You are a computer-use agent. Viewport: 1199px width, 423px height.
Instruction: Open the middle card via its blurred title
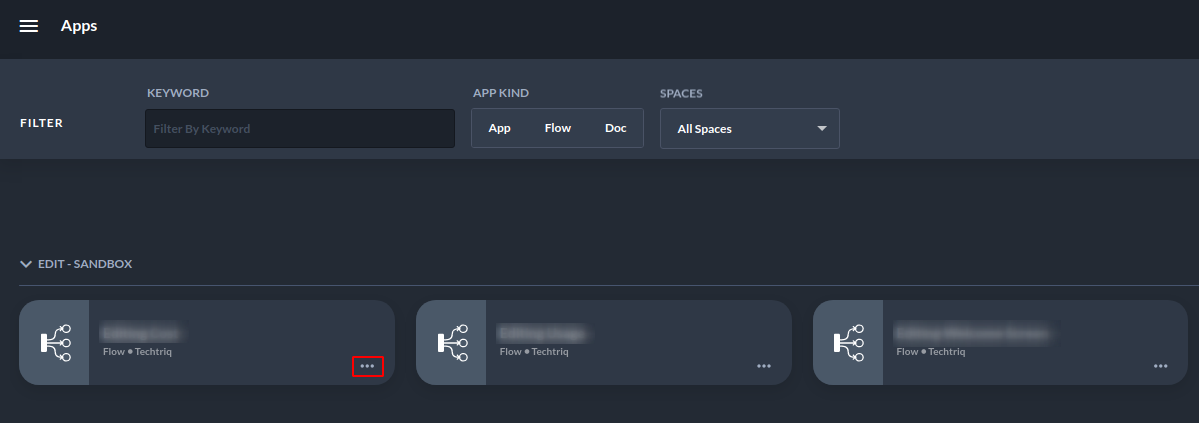coord(543,333)
